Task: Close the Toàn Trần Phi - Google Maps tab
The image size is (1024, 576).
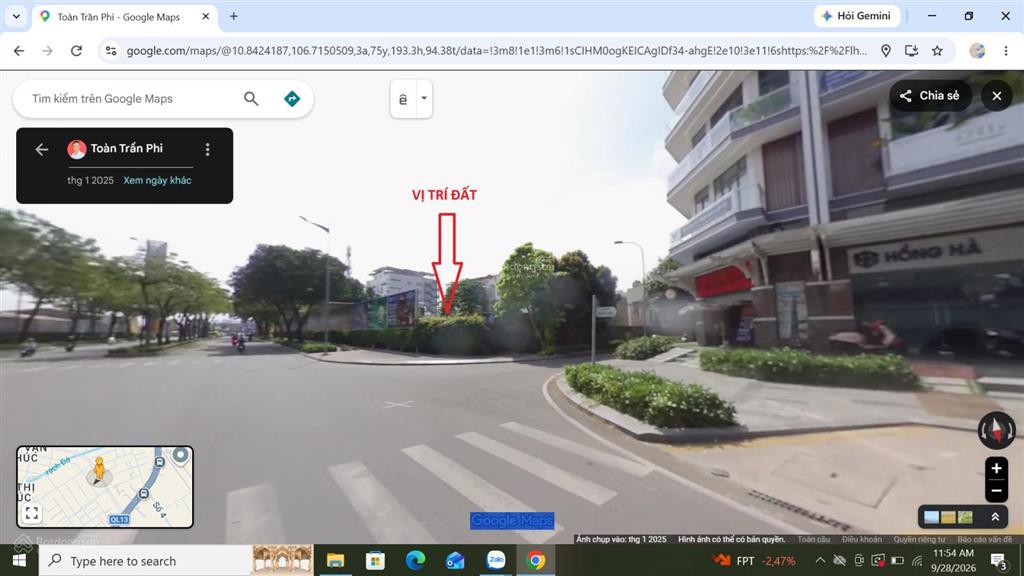Action: pos(205,17)
